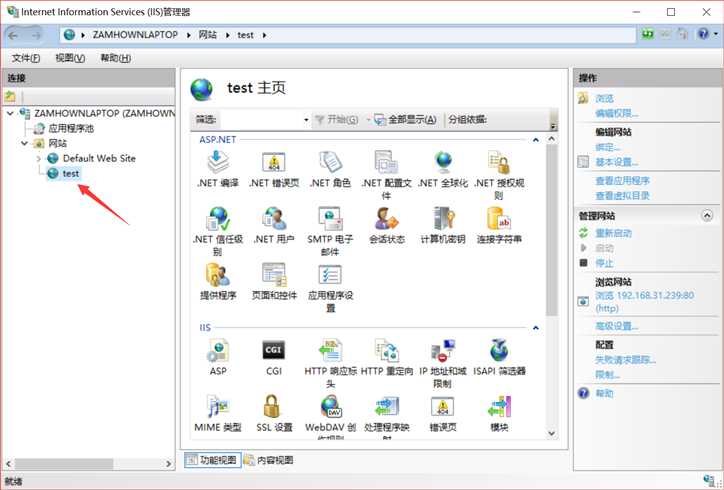The image size is (724, 490).
Task: Collapse the IIS group section
Action: point(536,328)
